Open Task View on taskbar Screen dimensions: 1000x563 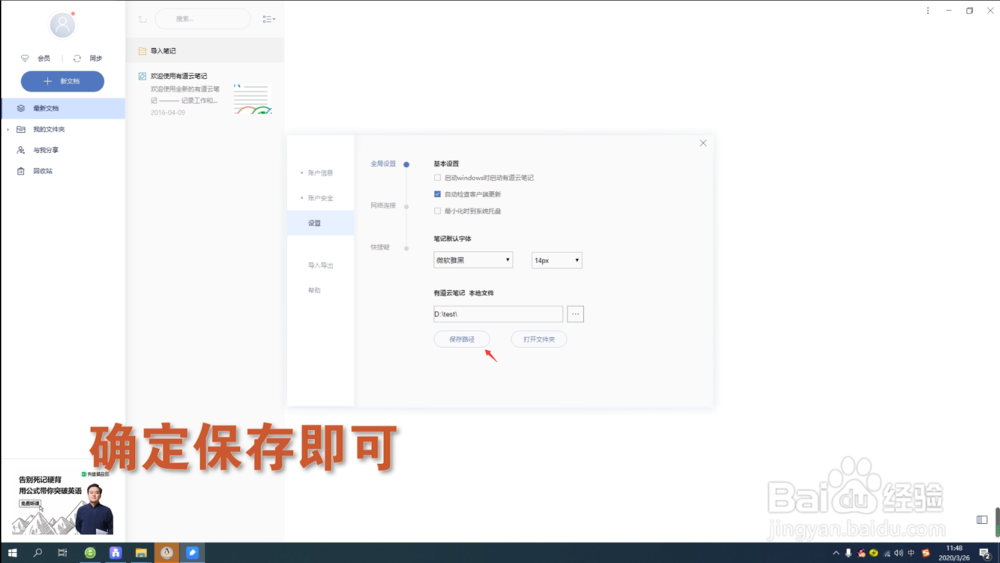(62, 553)
